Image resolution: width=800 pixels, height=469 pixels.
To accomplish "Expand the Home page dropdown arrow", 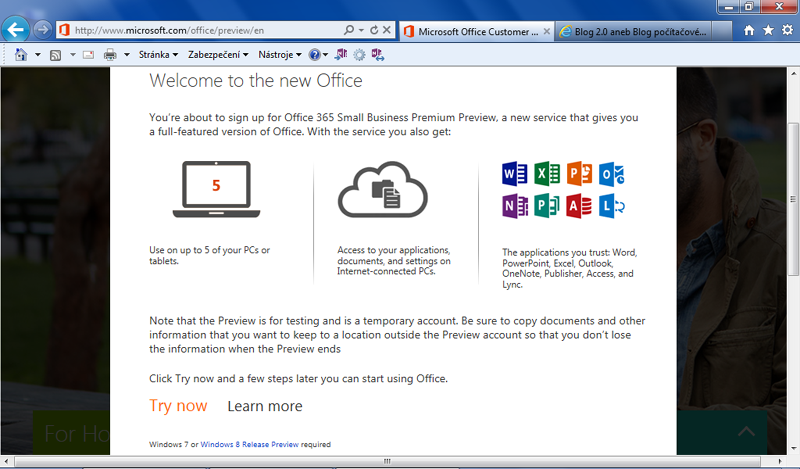I will click(37, 55).
